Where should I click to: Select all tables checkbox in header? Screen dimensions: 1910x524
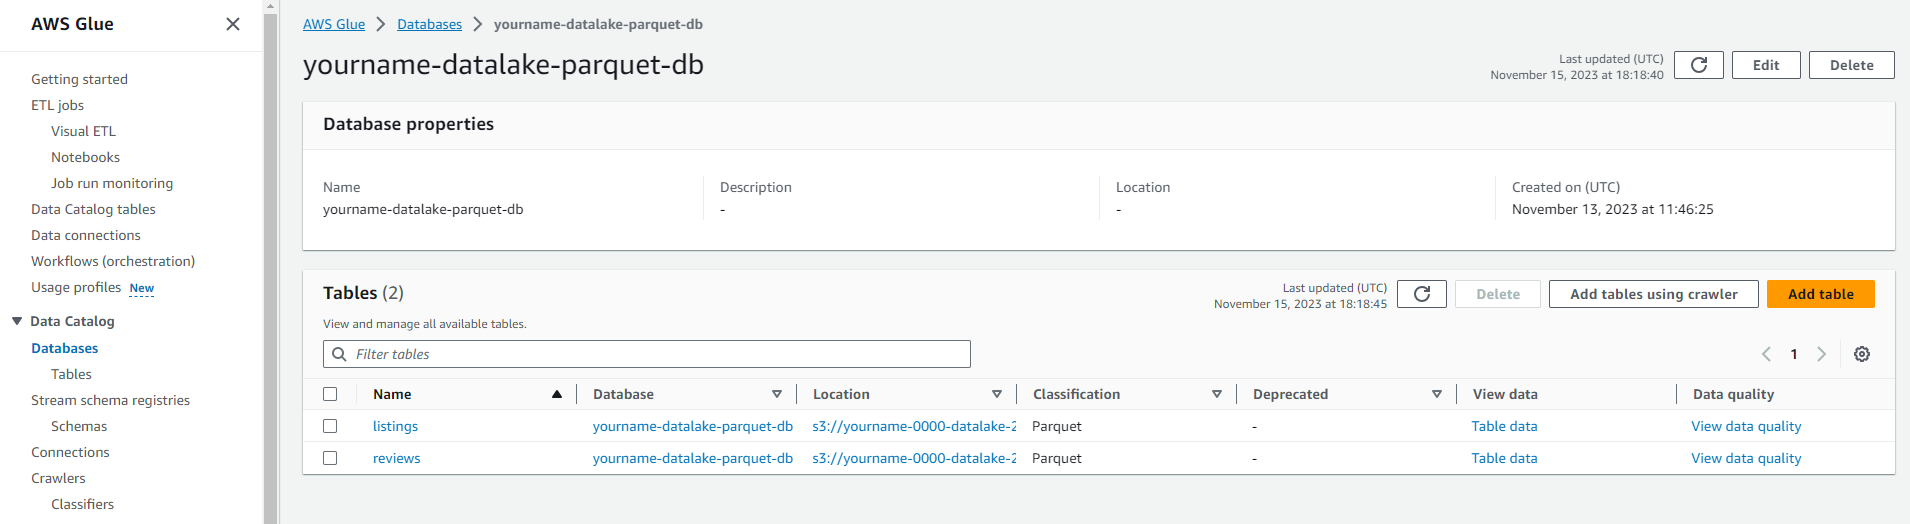click(x=330, y=394)
